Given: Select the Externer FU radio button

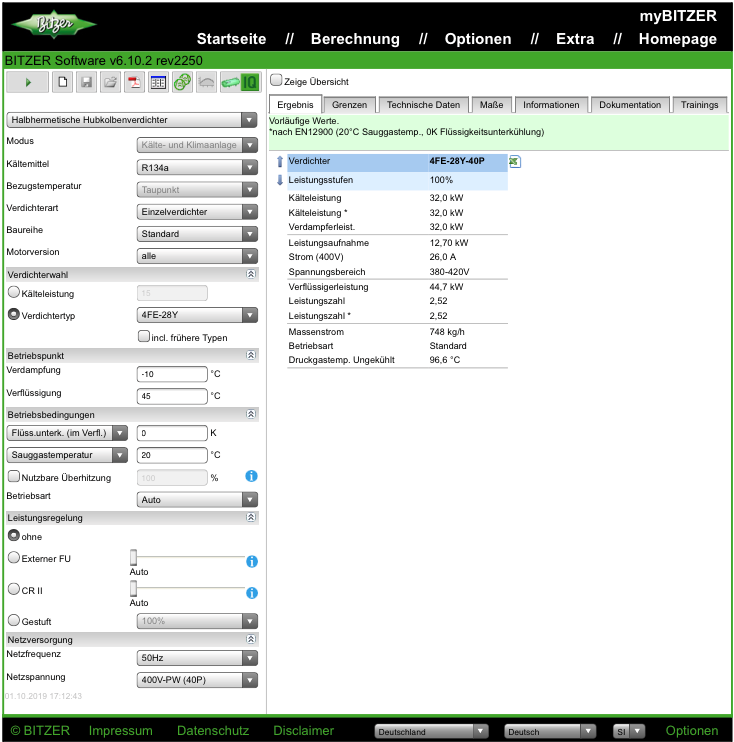Looking at the screenshot, I should (14, 557).
